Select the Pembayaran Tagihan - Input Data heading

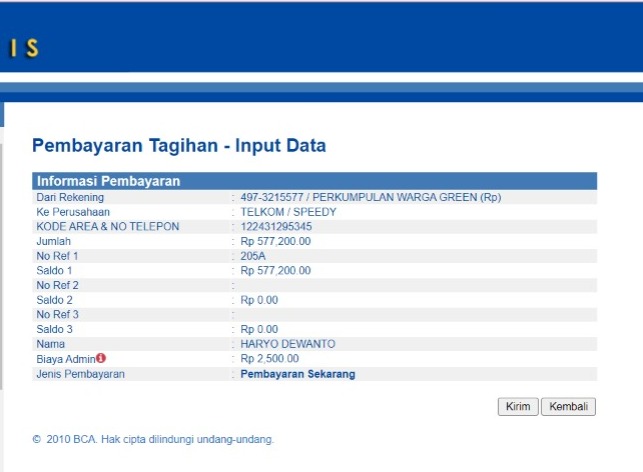pos(179,146)
